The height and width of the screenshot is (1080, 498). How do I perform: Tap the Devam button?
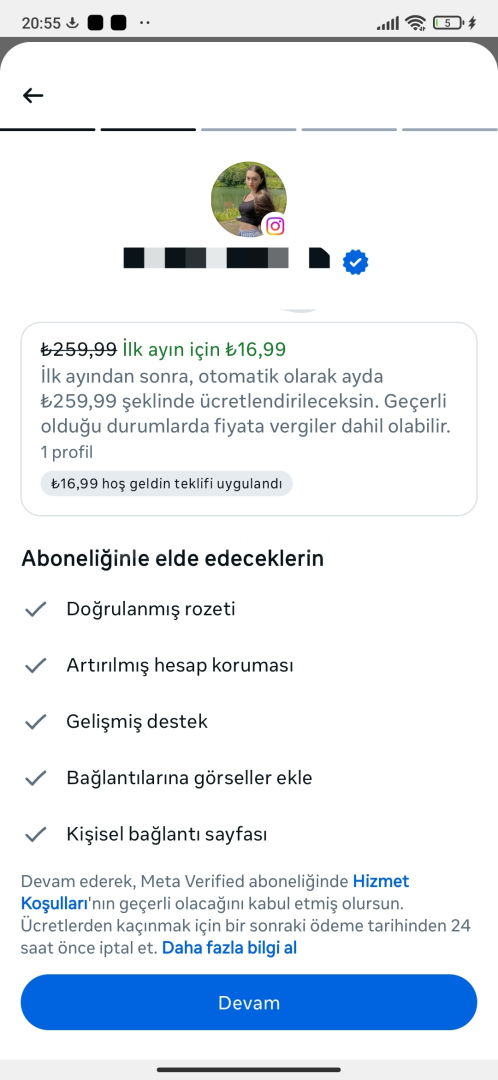pyautogui.click(x=249, y=1002)
